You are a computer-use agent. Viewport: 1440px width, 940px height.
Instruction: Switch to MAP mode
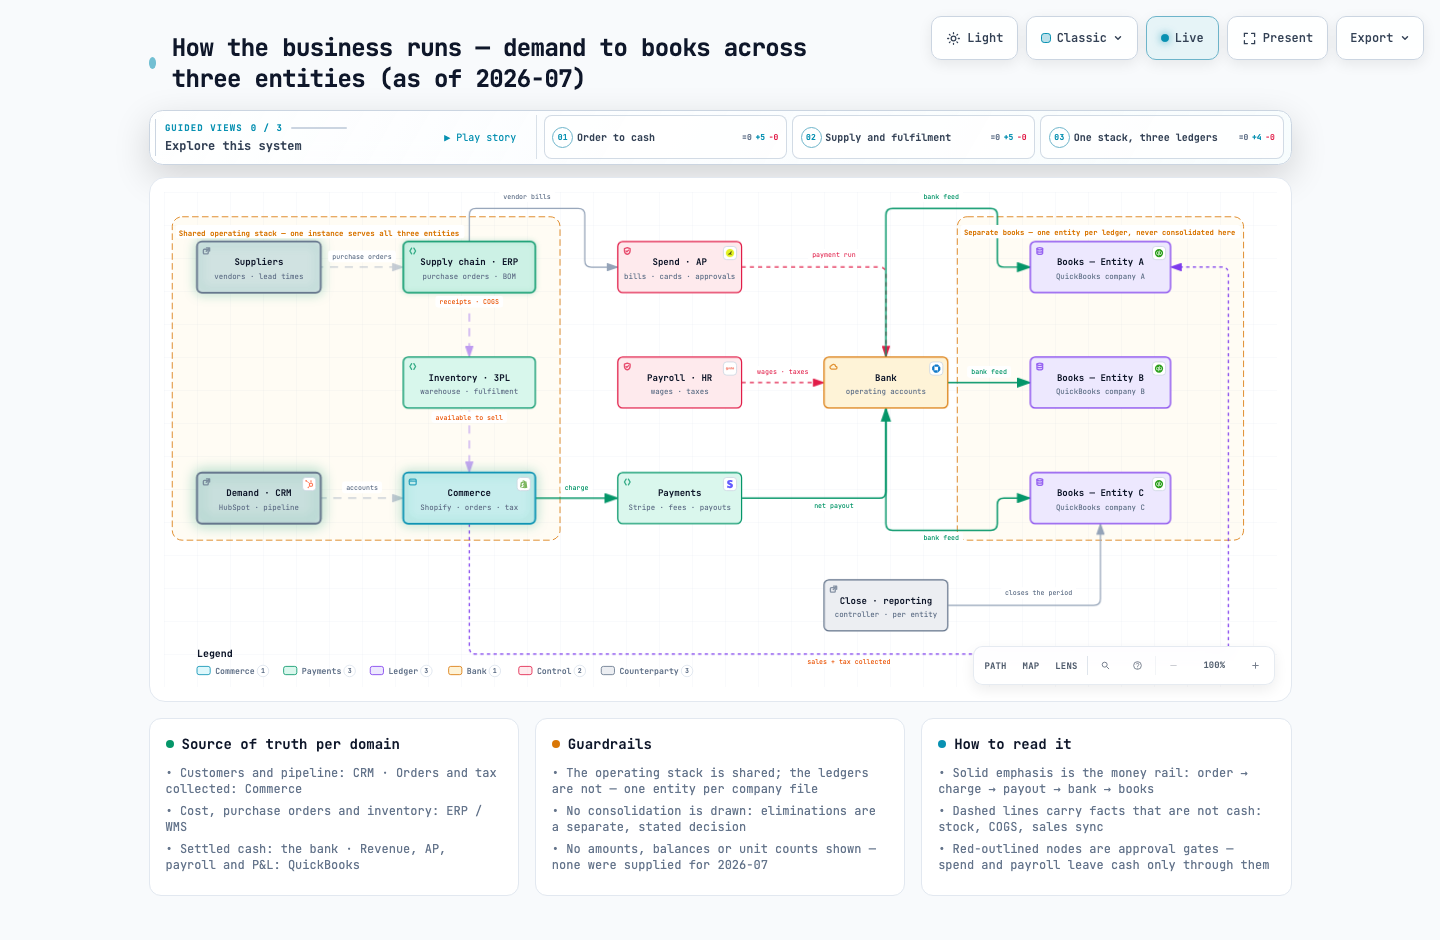click(1031, 665)
